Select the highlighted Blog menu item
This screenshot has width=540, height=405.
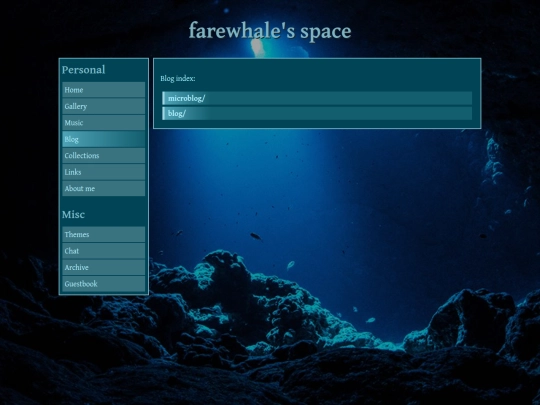[x=104, y=139]
